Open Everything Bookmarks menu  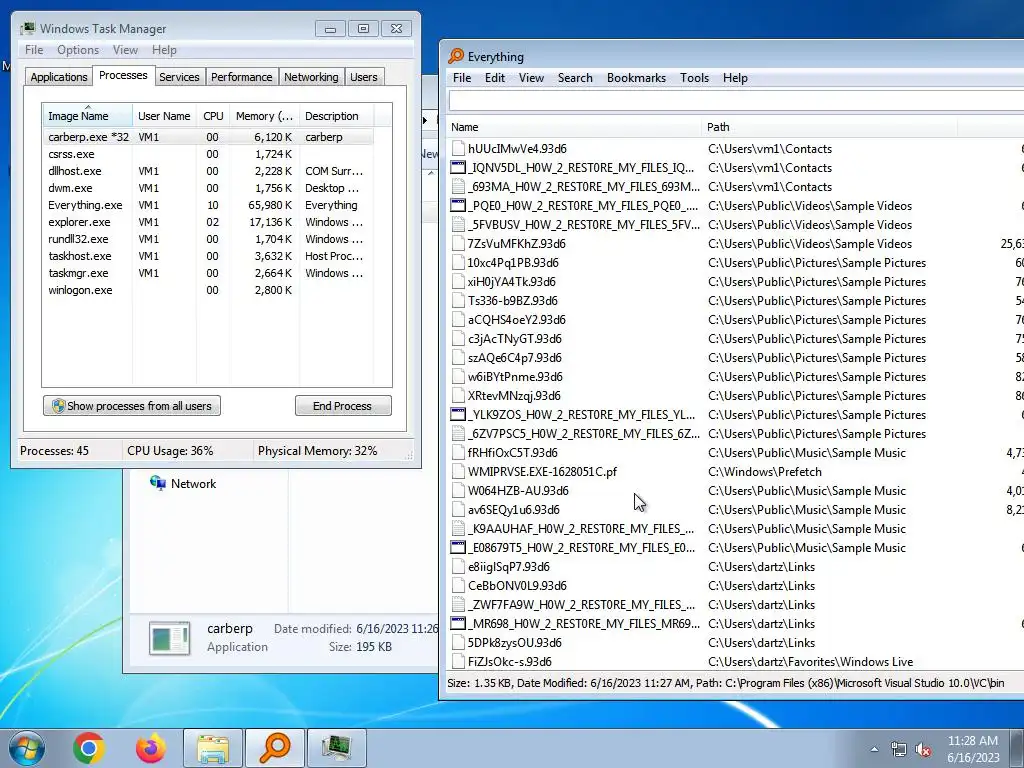pyautogui.click(x=636, y=78)
